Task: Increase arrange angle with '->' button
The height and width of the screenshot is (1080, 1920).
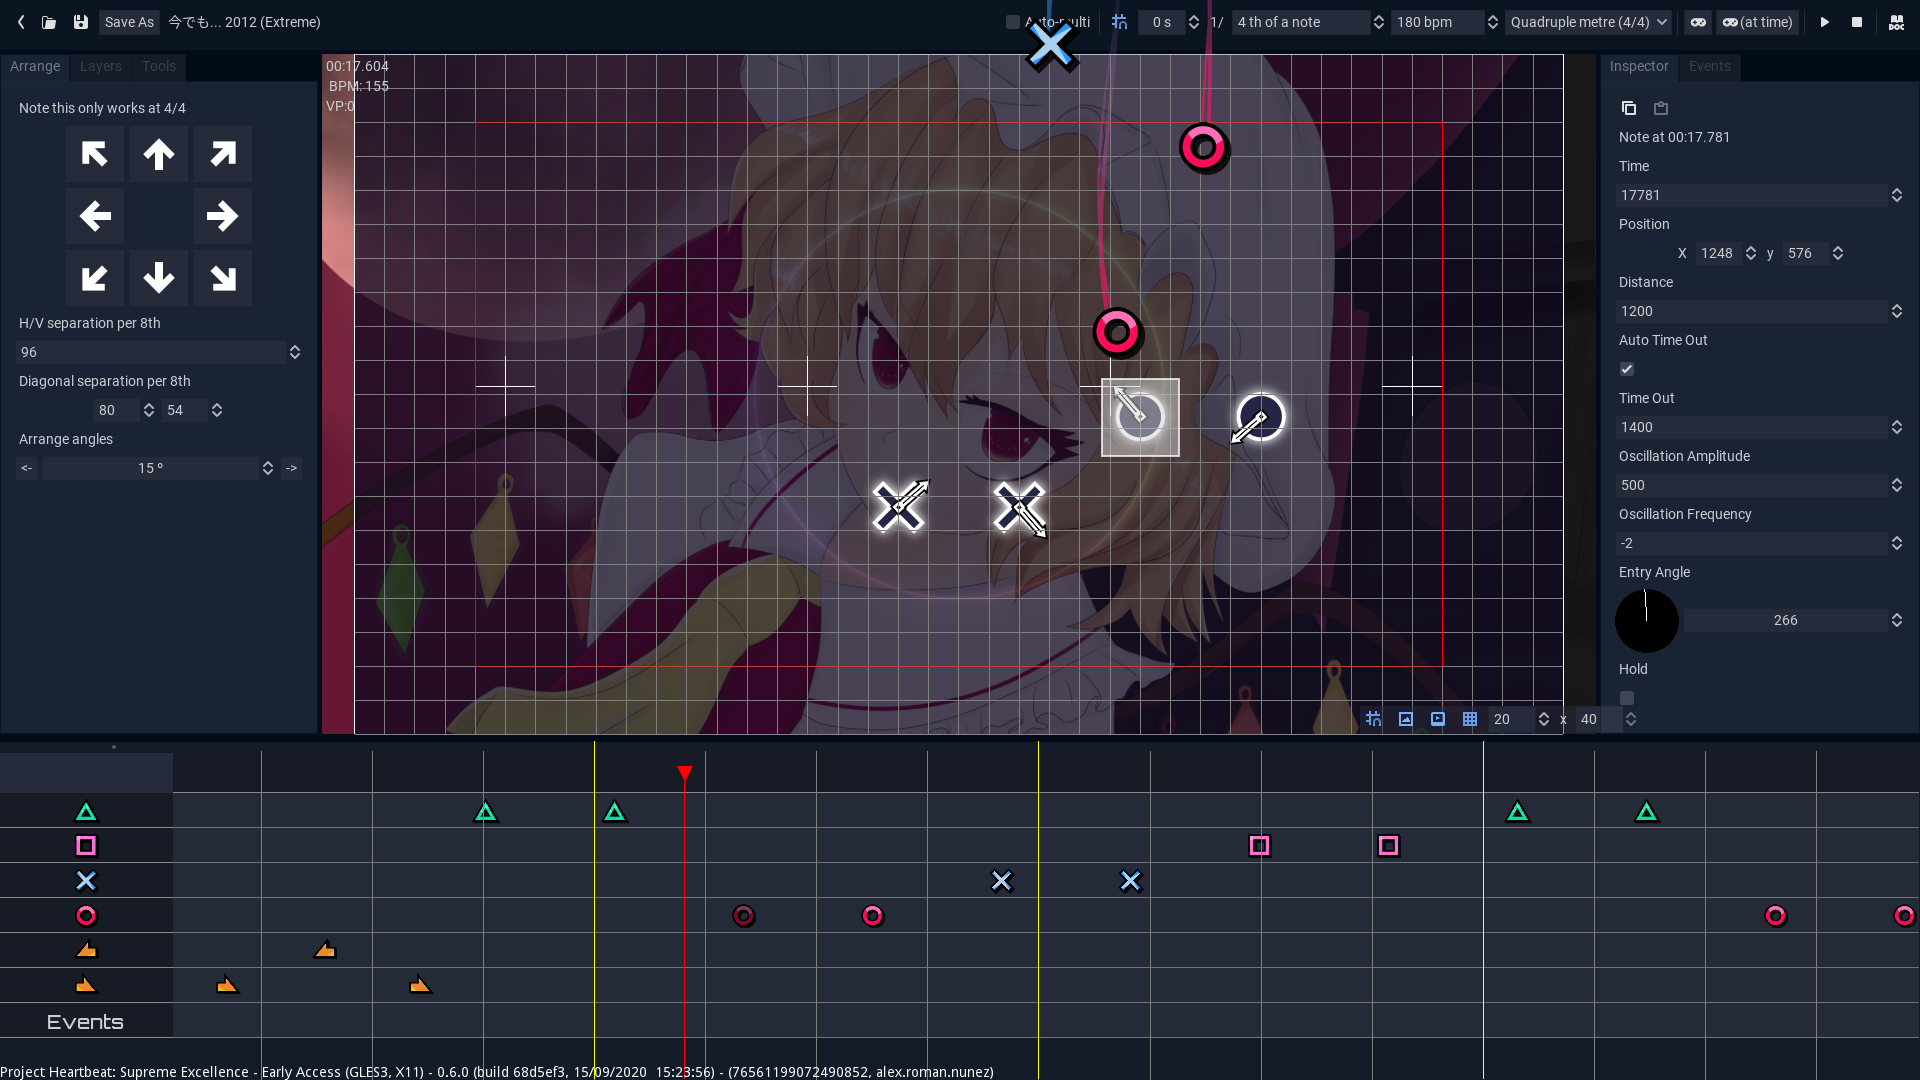Action: tap(291, 468)
